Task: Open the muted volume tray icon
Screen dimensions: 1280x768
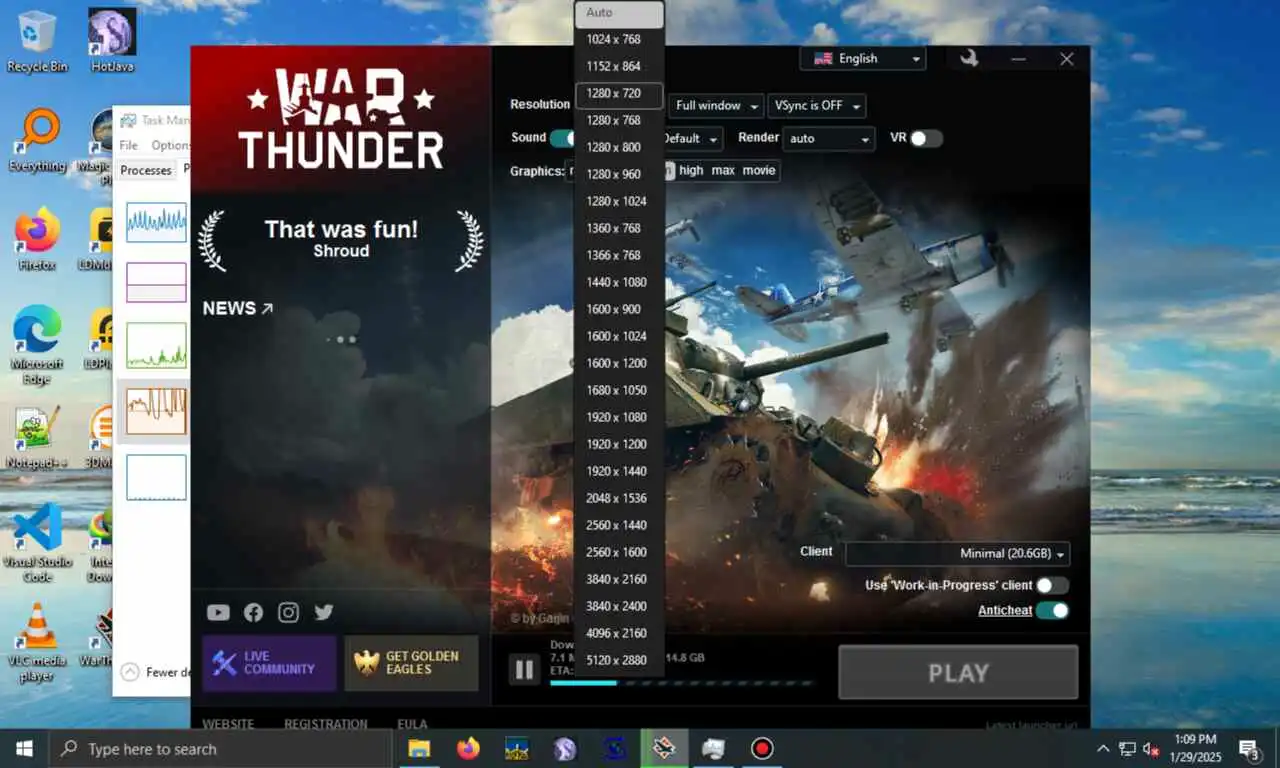Action: [x=1151, y=748]
